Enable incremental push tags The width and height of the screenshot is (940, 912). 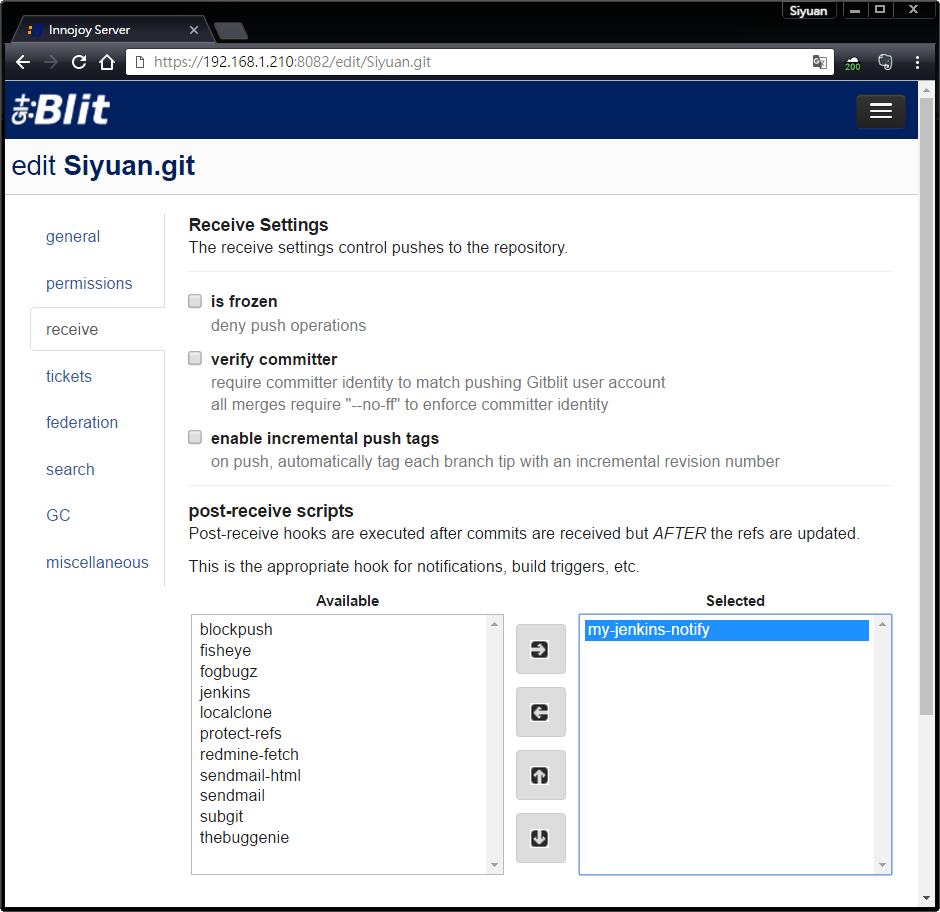[194, 437]
